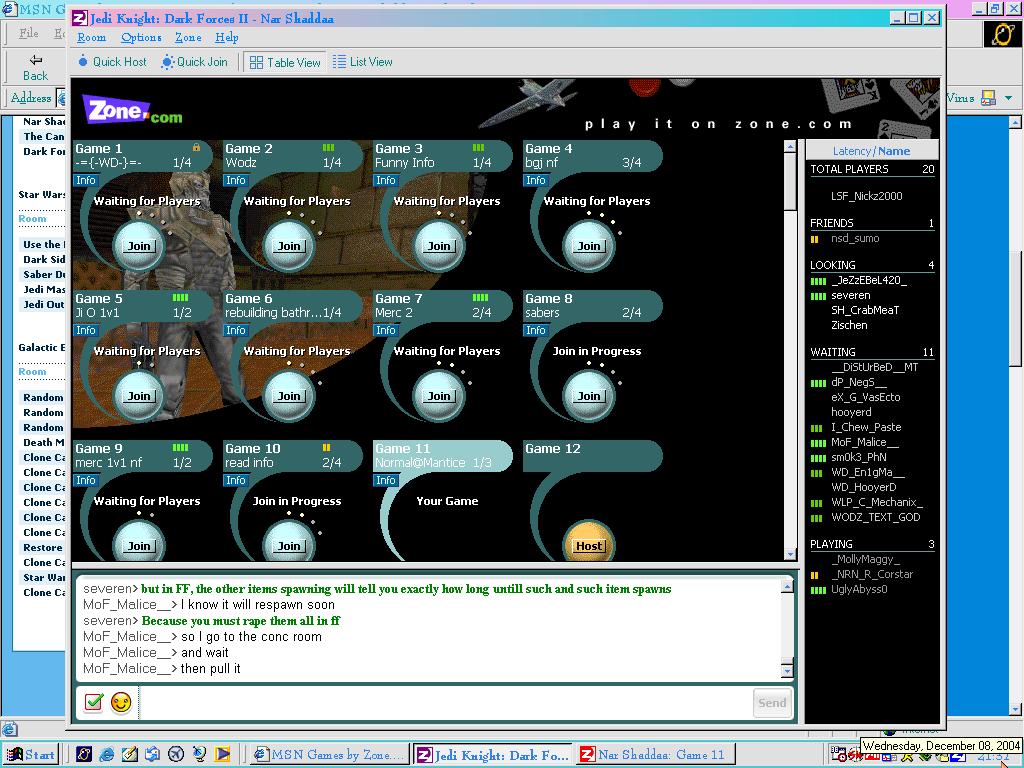Join Game 2 Wodz table
The height and width of the screenshot is (768, 1024).
pos(289,246)
